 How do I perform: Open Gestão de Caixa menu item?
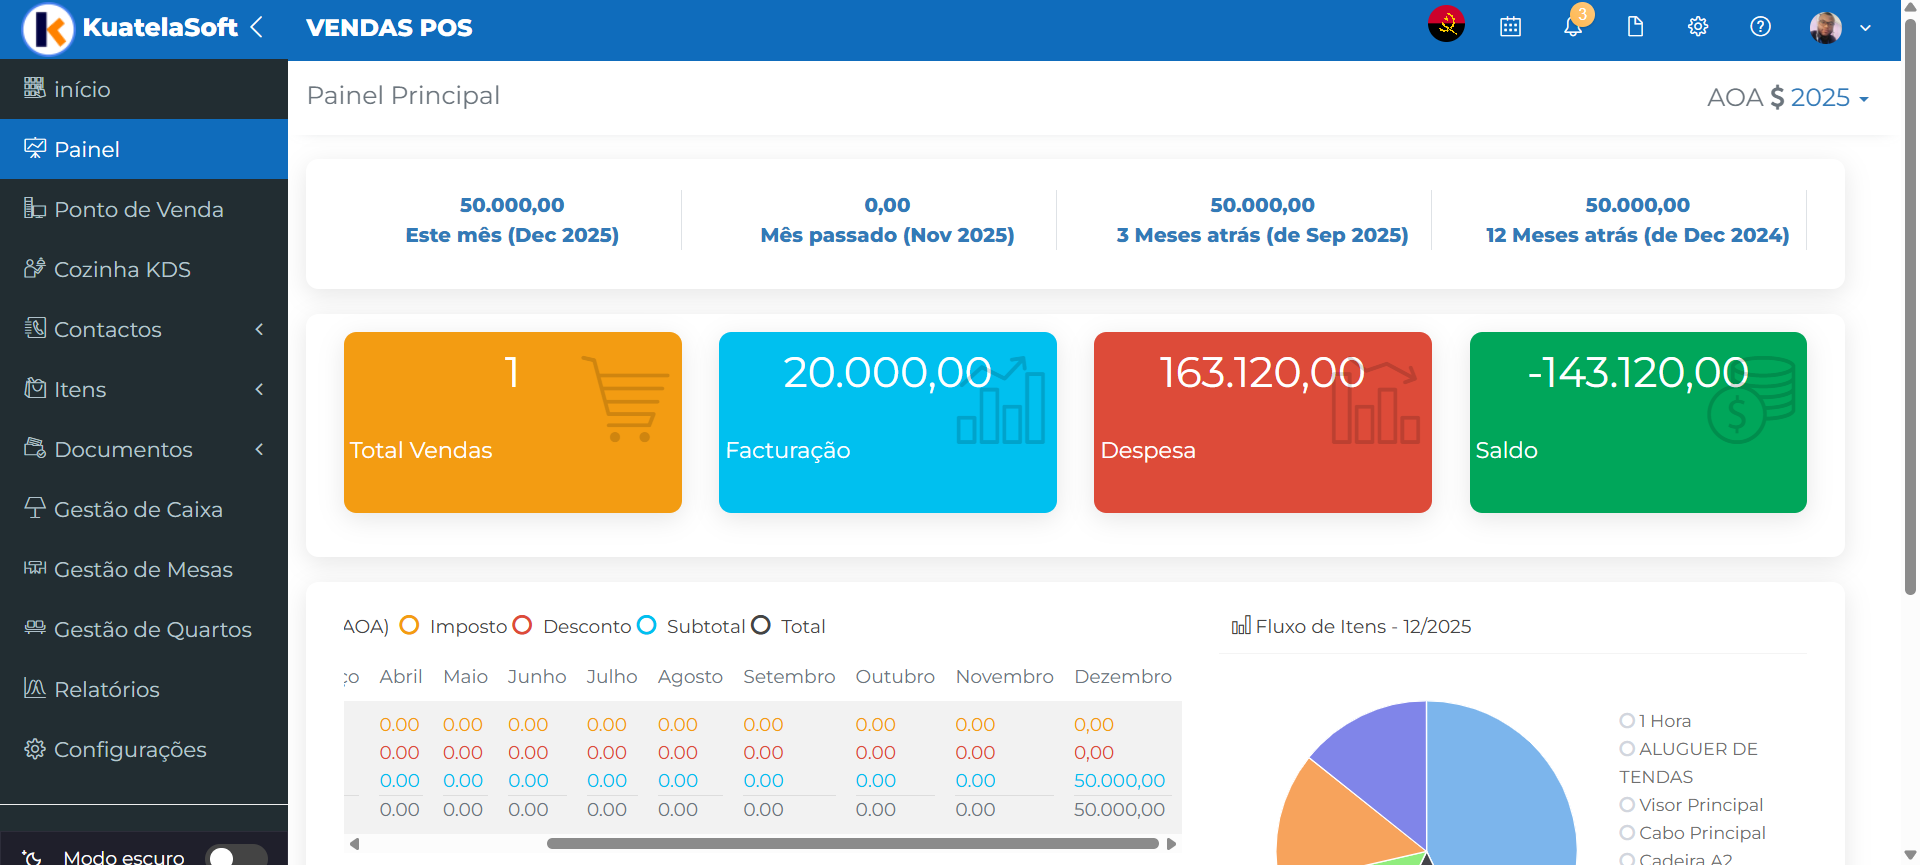[x=138, y=509]
